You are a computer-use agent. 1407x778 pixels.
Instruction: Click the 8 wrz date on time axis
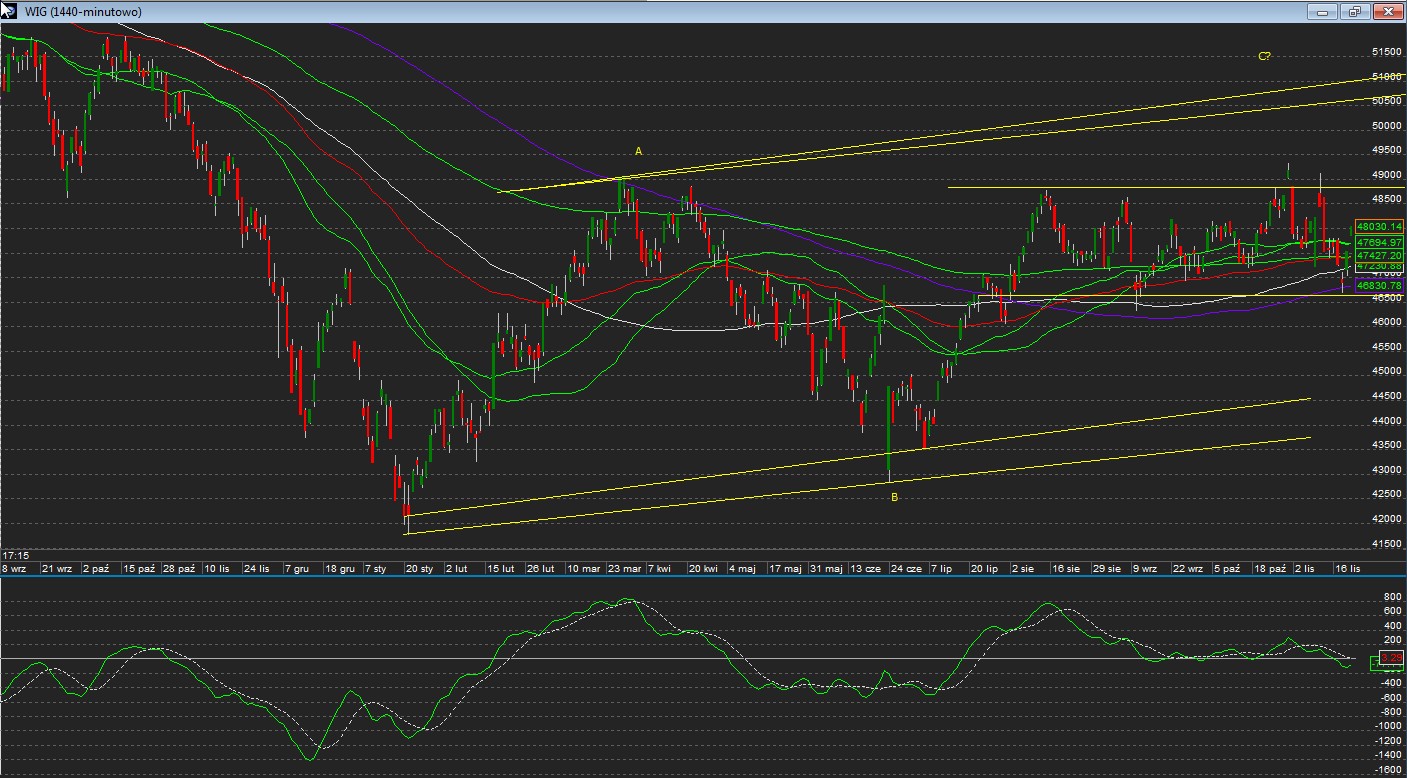pos(16,568)
